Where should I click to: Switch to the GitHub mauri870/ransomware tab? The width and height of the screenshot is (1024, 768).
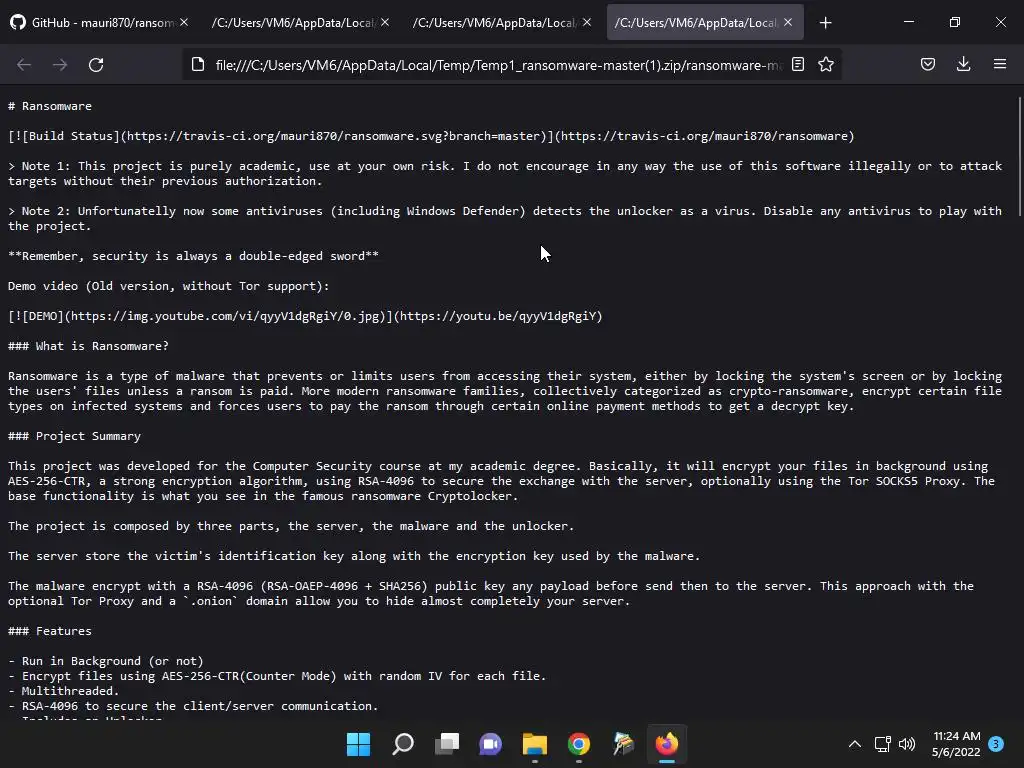pyautogui.click(x=100, y=22)
